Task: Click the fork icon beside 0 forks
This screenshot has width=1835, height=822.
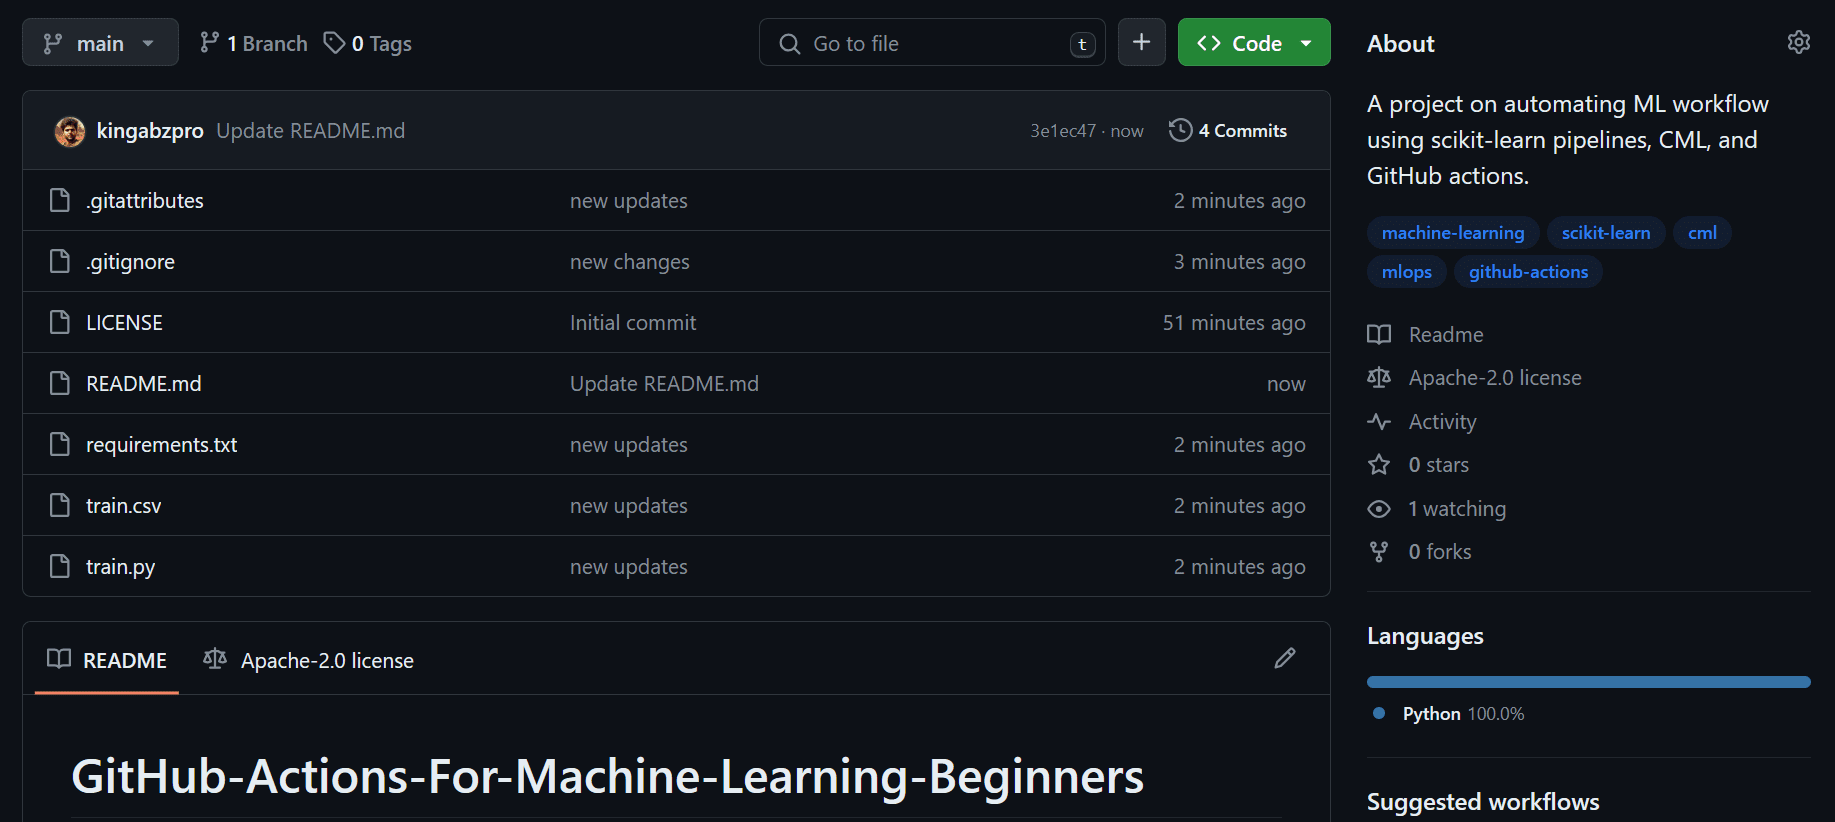Action: [1379, 552]
